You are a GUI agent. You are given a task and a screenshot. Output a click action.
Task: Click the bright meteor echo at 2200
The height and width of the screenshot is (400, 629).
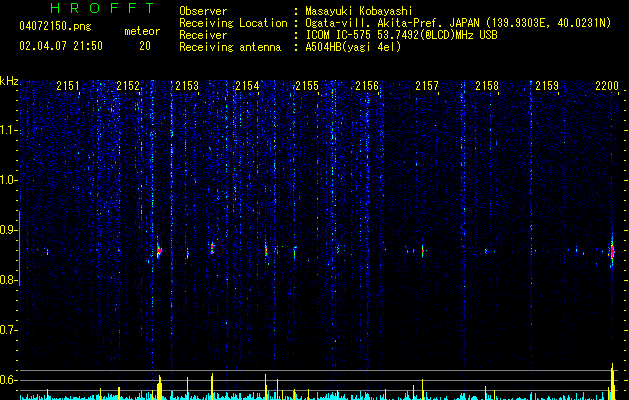pos(612,252)
